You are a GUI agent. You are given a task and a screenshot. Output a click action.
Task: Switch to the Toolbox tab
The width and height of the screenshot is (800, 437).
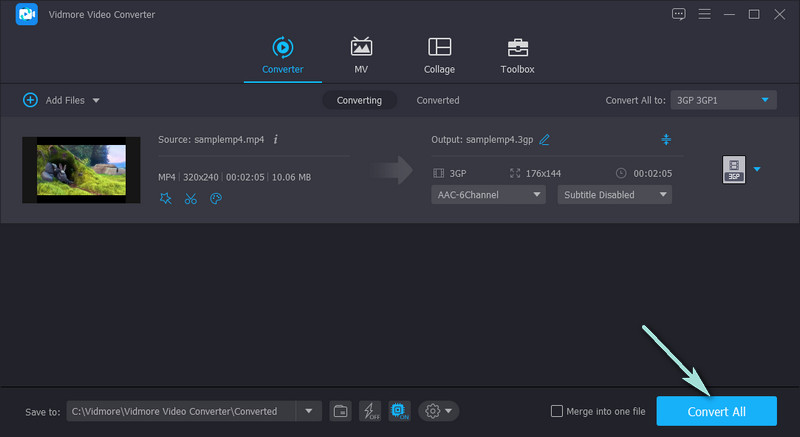(x=517, y=56)
